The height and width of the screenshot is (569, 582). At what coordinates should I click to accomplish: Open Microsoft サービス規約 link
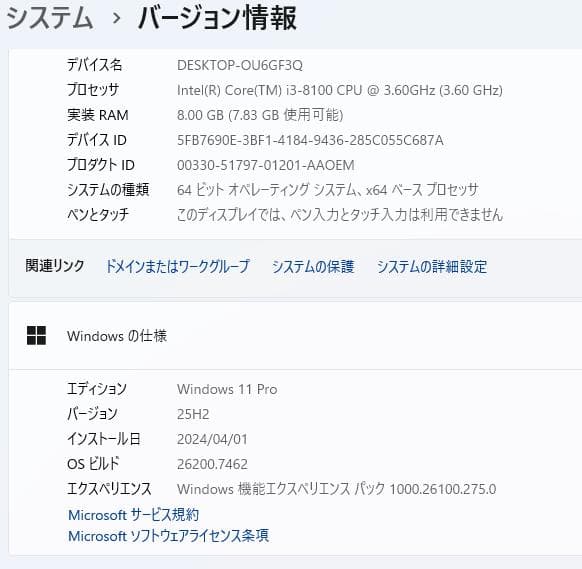[134, 515]
